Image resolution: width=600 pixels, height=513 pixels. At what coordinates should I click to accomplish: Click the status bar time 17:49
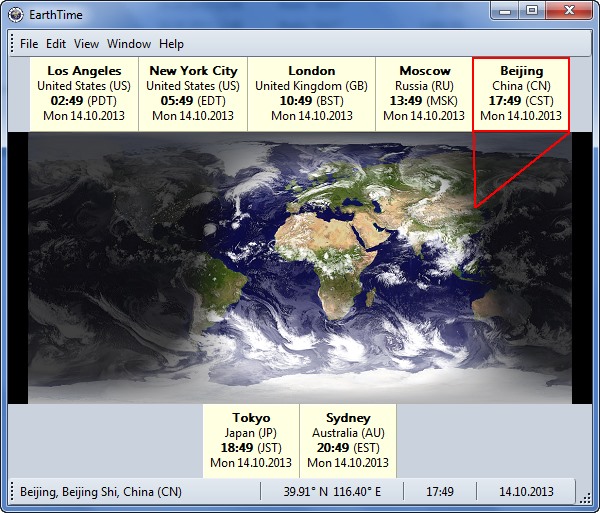click(440, 492)
